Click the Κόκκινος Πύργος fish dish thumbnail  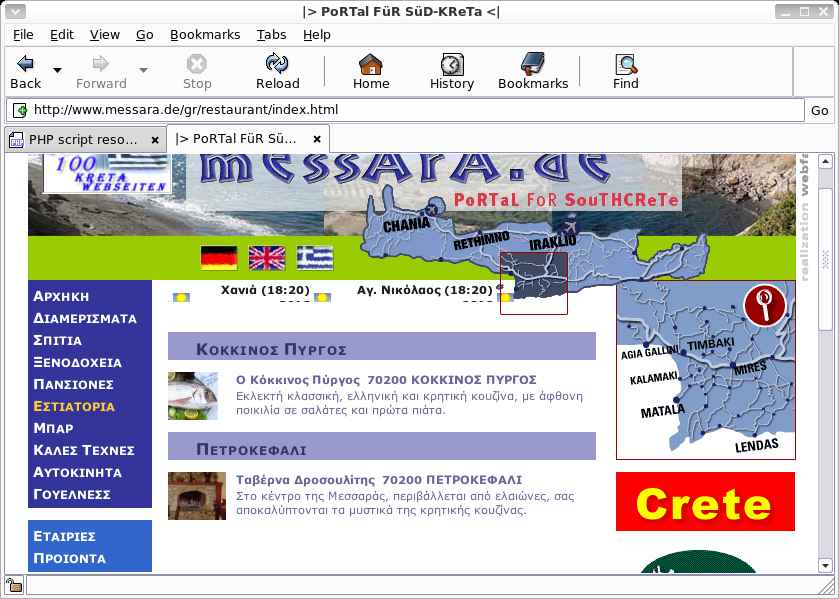click(193, 396)
